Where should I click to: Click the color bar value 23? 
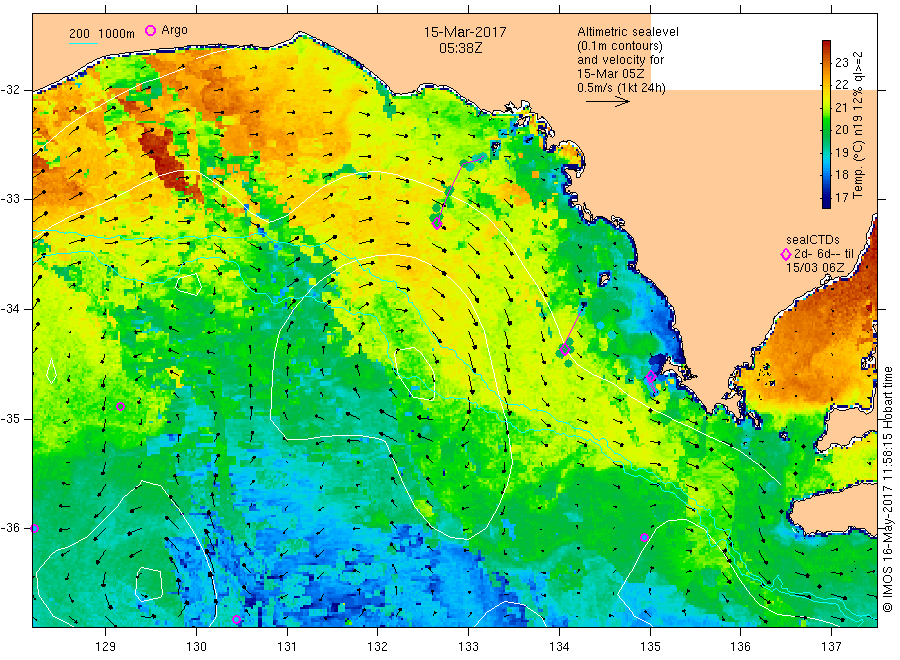tap(841, 63)
